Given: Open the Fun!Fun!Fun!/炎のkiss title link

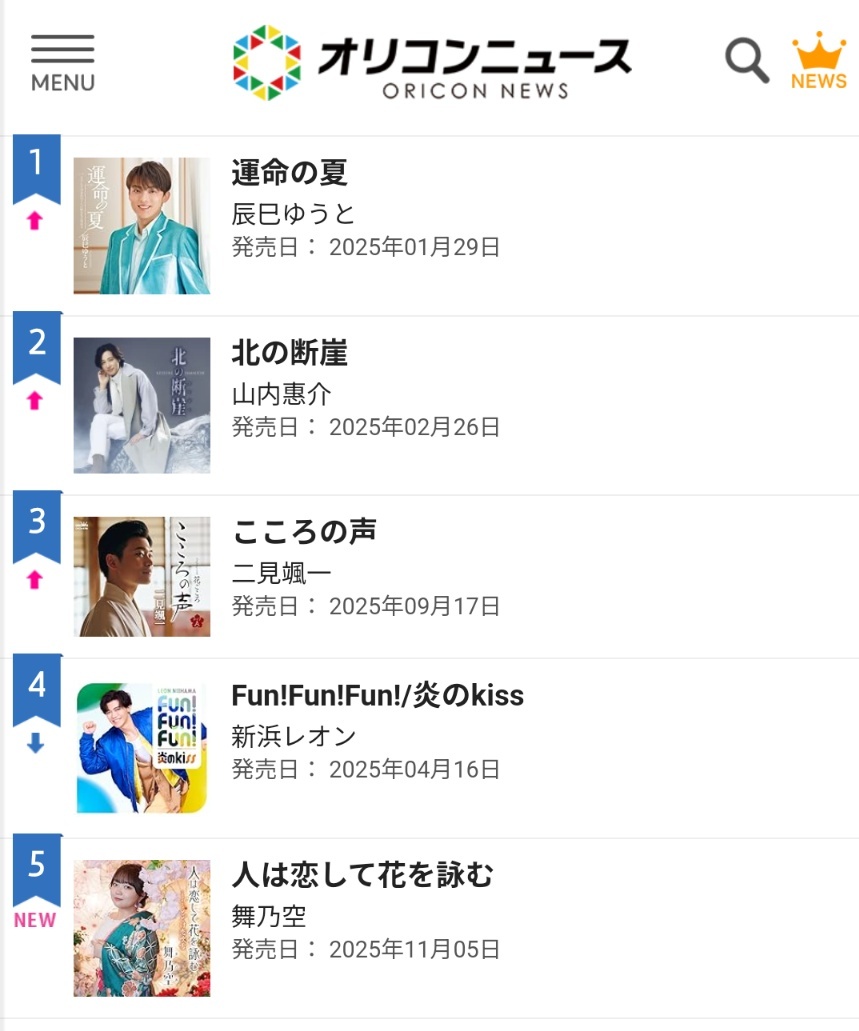Looking at the screenshot, I should click(377, 695).
